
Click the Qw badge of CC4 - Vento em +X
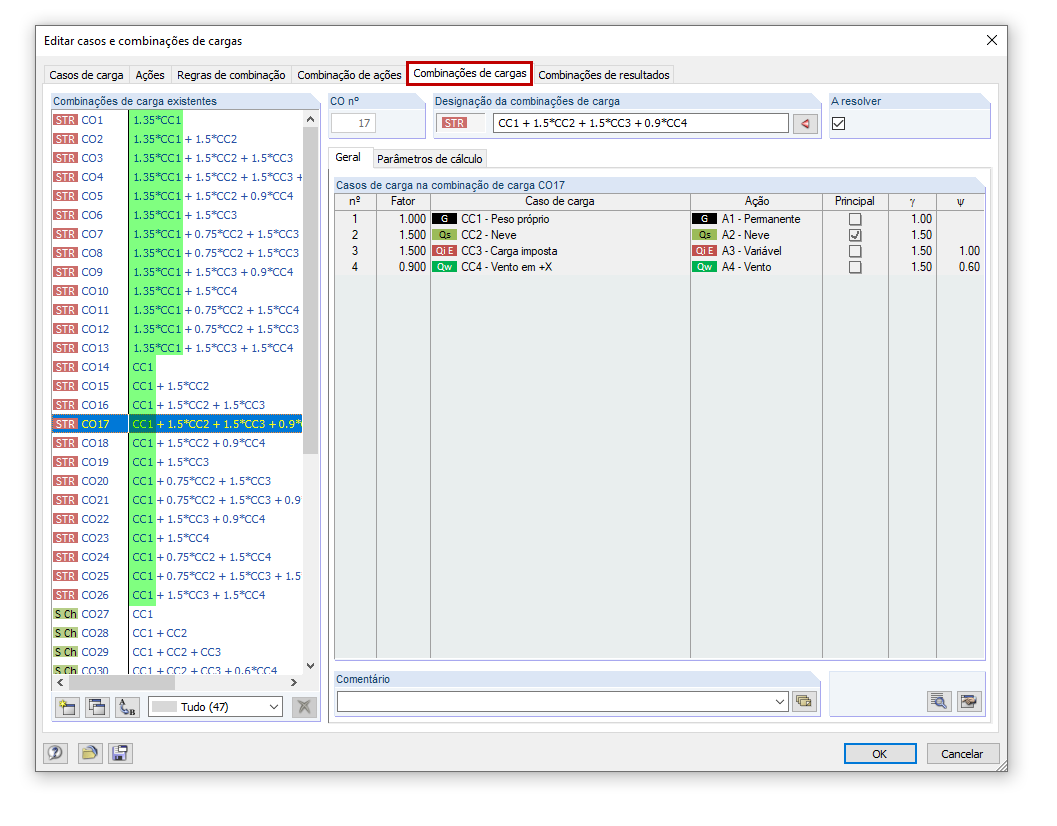(x=444, y=267)
